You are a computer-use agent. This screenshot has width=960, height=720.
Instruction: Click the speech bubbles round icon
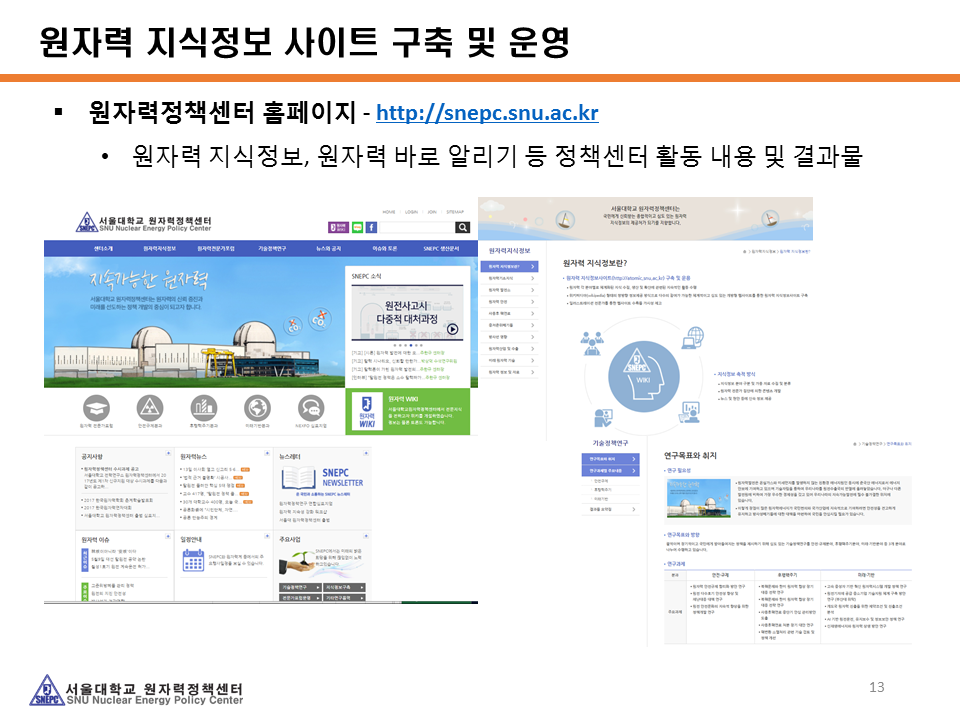click(311, 408)
